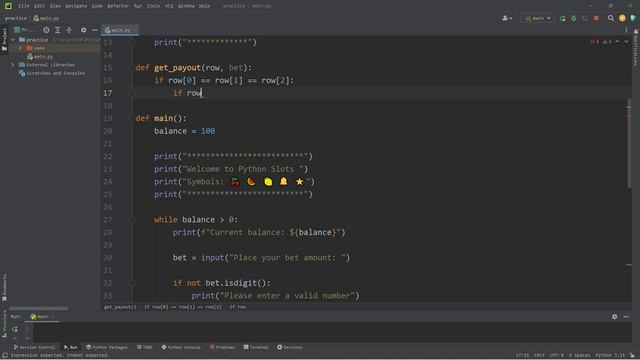The image size is (640, 360).
Task: Open Python Packages tool window
Action: (107, 347)
